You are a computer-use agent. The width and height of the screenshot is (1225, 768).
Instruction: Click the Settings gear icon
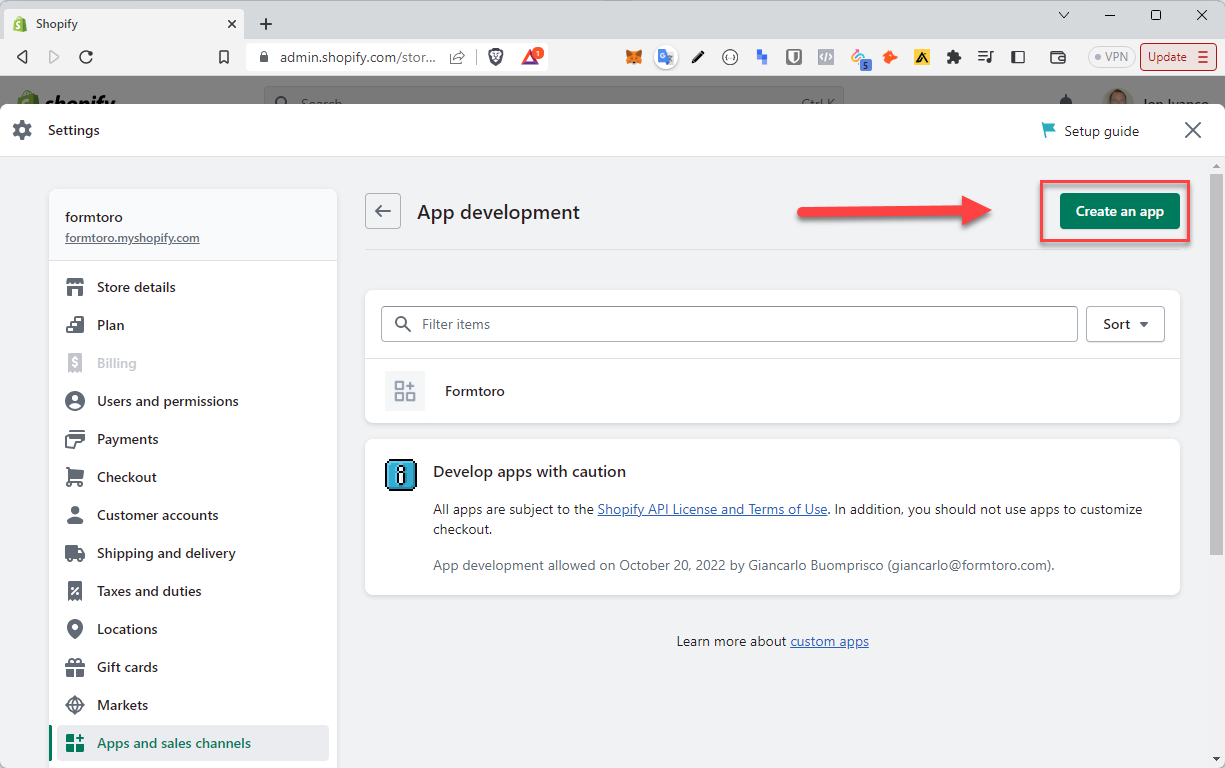coord(22,130)
